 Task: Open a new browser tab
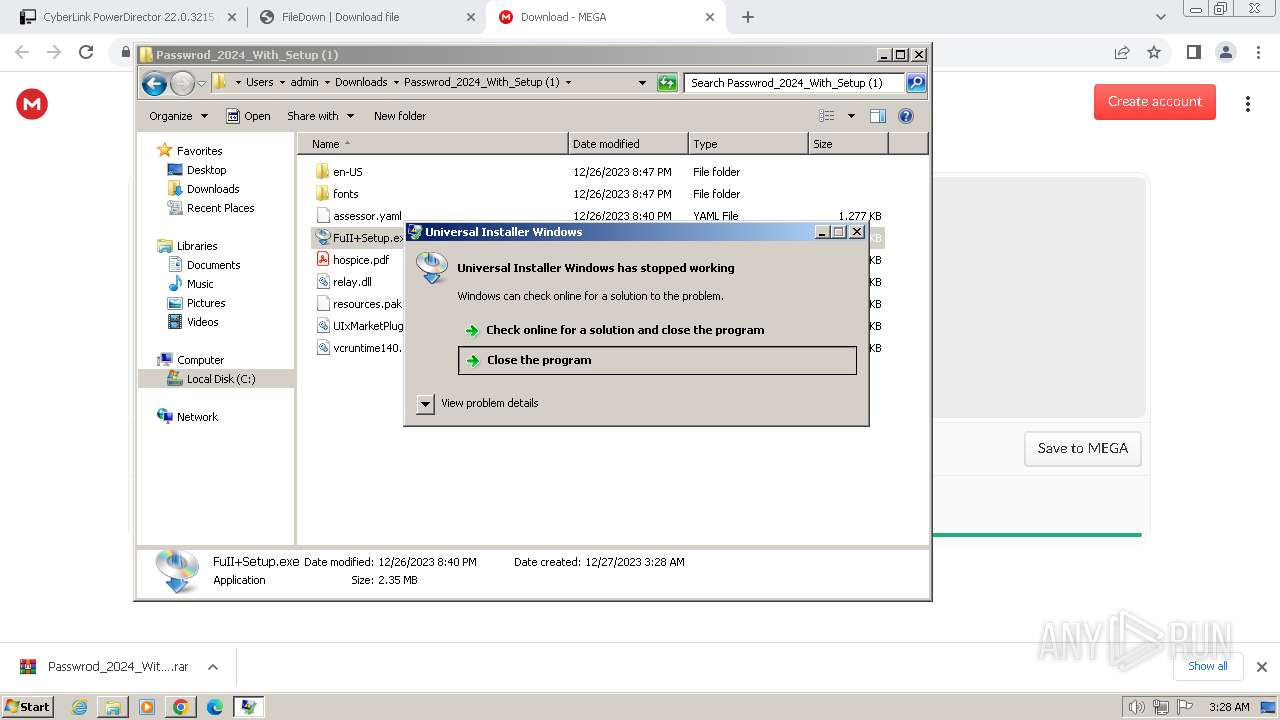(748, 17)
